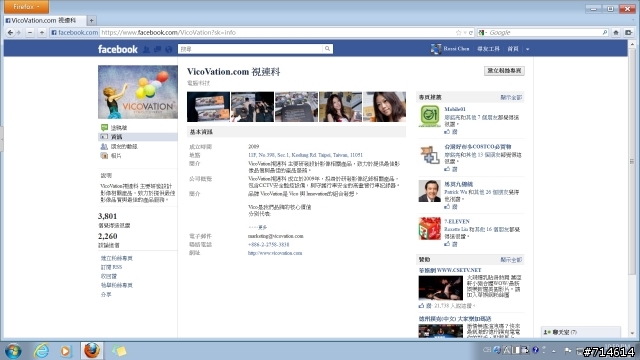Click 顯示全部 next to 贊助
The height and width of the screenshot is (360, 640).
click(x=511, y=260)
